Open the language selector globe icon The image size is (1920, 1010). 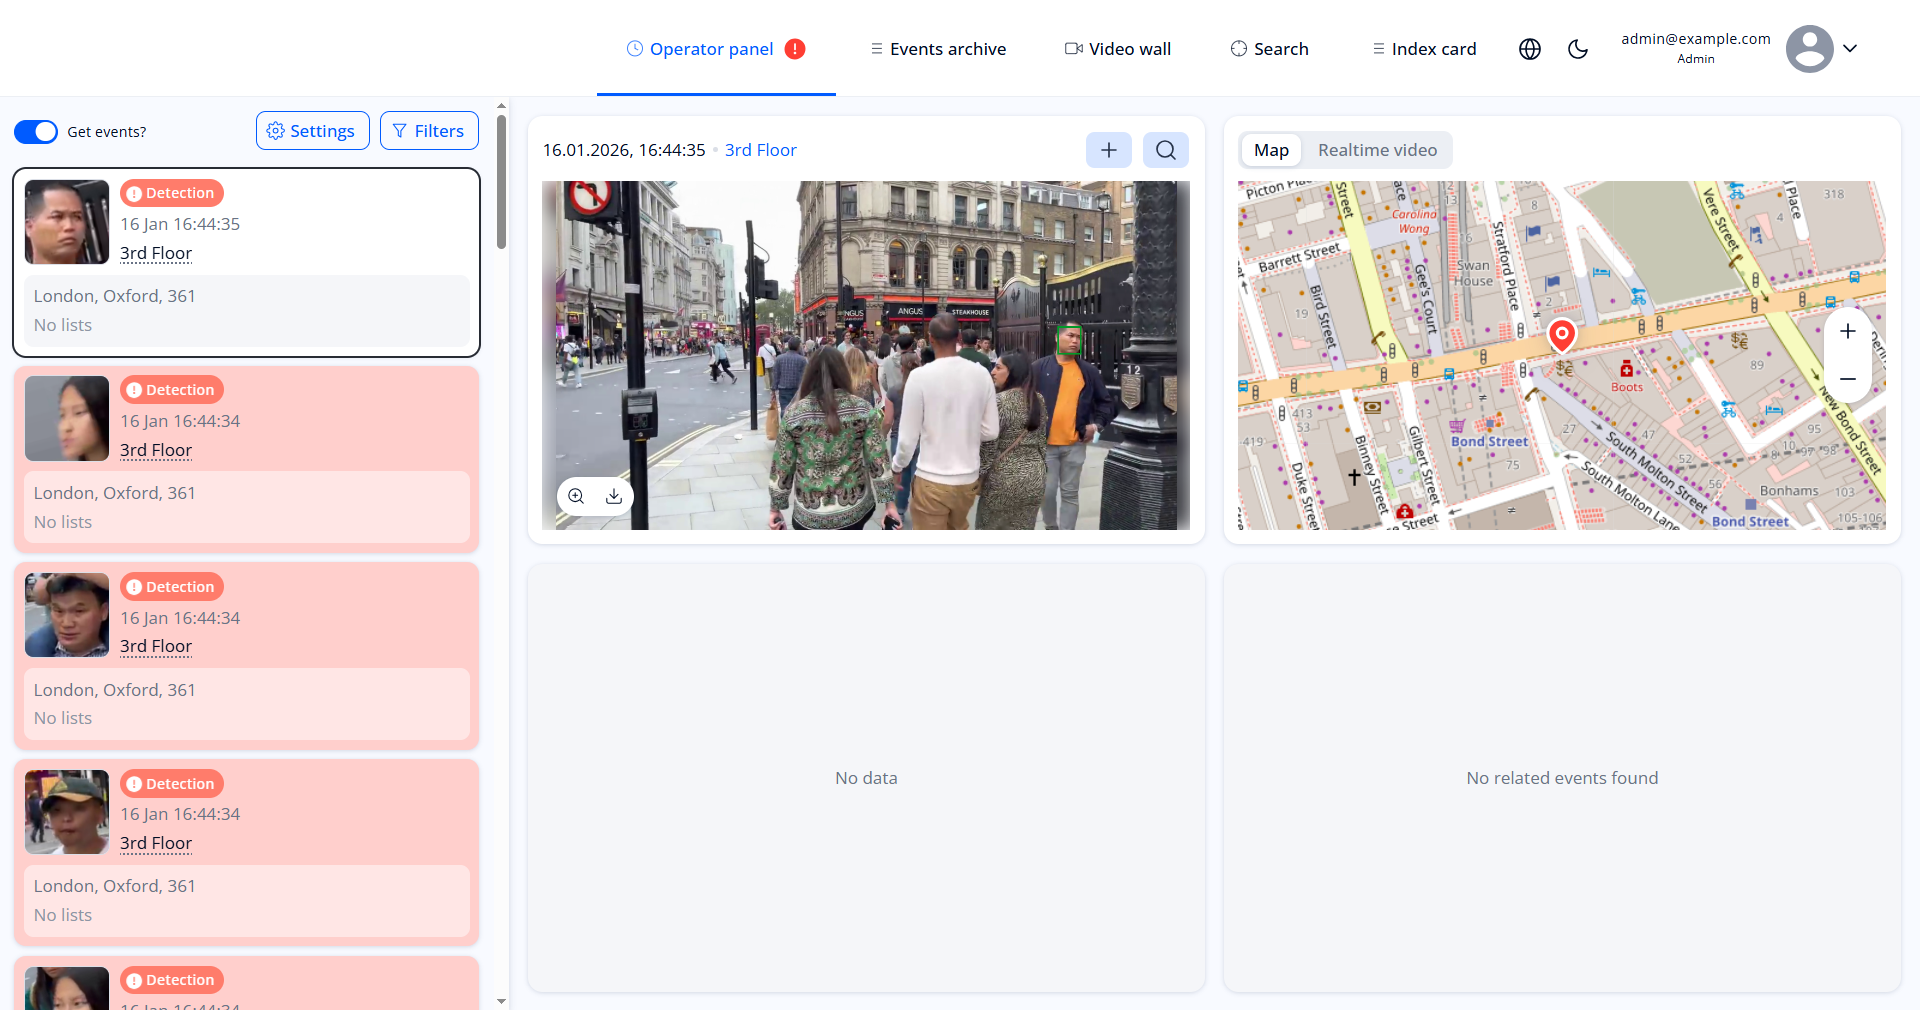1529,48
